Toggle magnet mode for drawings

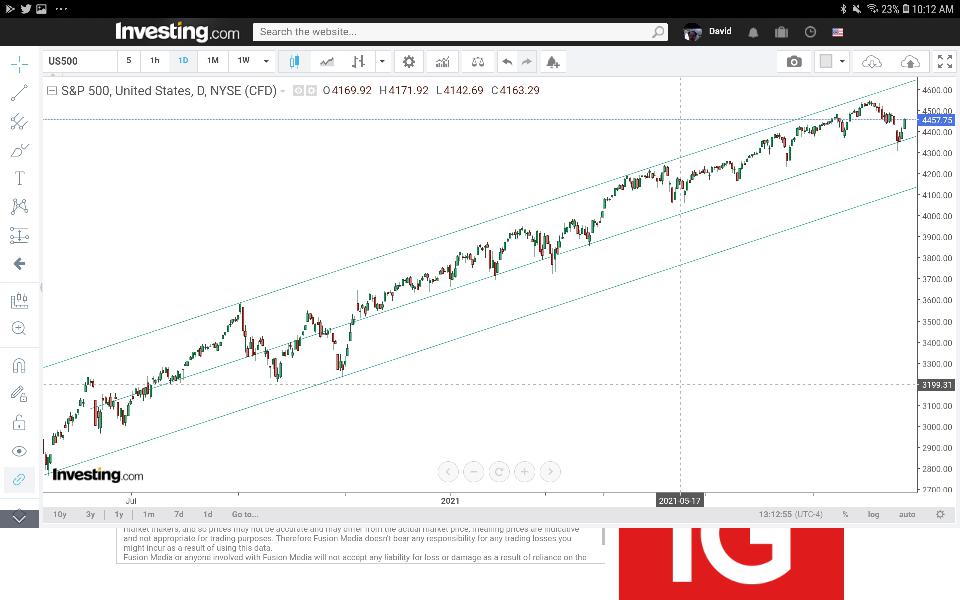point(19,366)
